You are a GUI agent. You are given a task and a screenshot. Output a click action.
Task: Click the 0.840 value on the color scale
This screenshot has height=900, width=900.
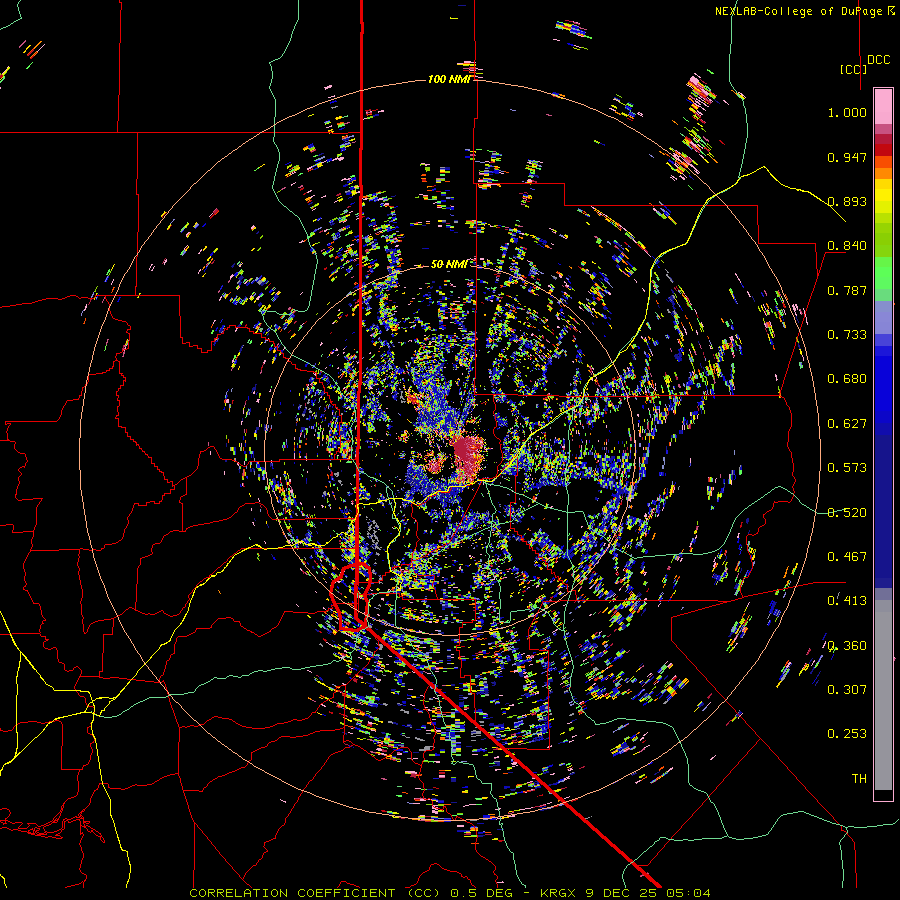(x=847, y=246)
